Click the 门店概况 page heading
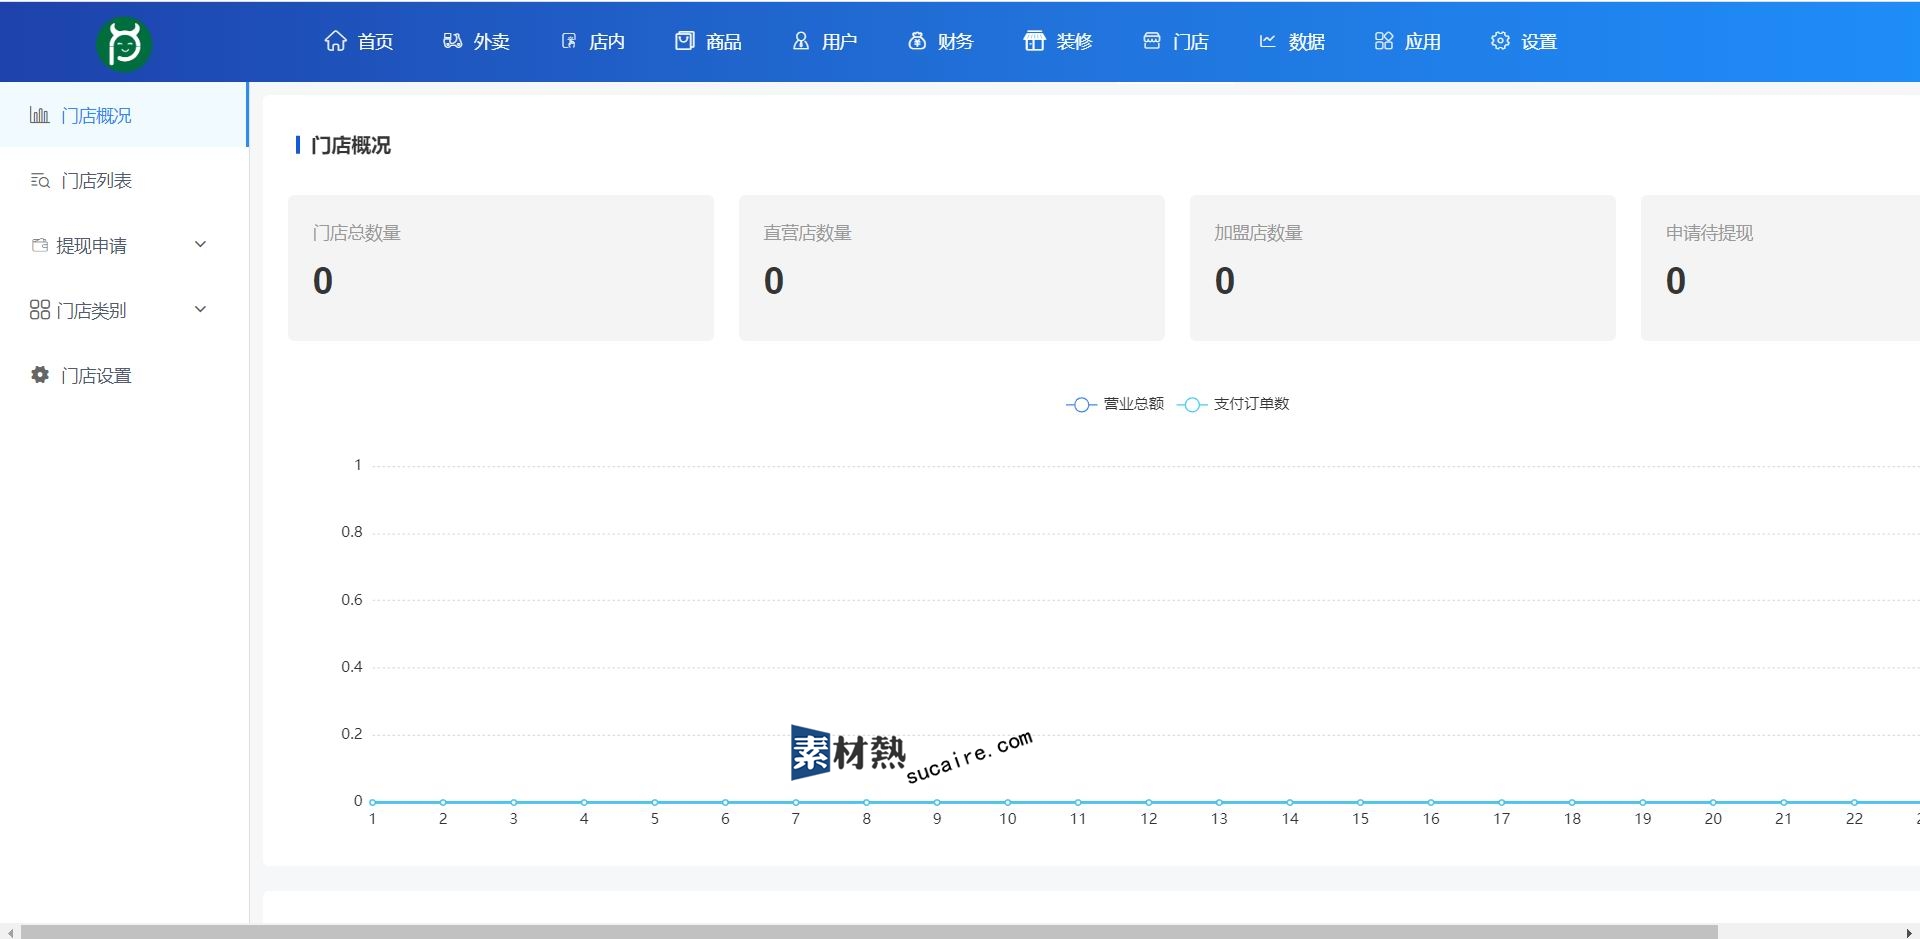Image resolution: width=1920 pixels, height=939 pixels. tap(351, 145)
